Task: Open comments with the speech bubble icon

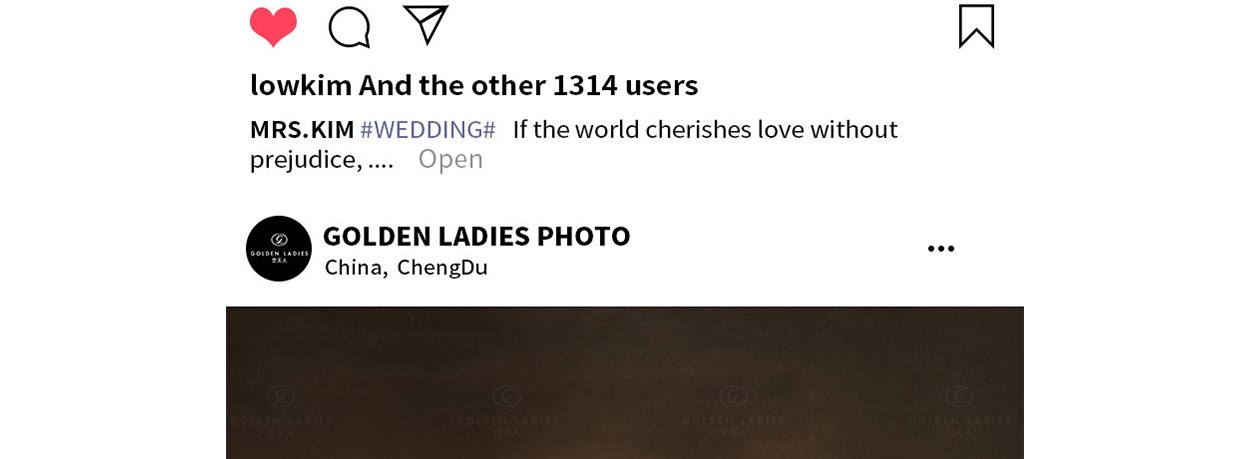Action: pyautogui.click(x=350, y=27)
